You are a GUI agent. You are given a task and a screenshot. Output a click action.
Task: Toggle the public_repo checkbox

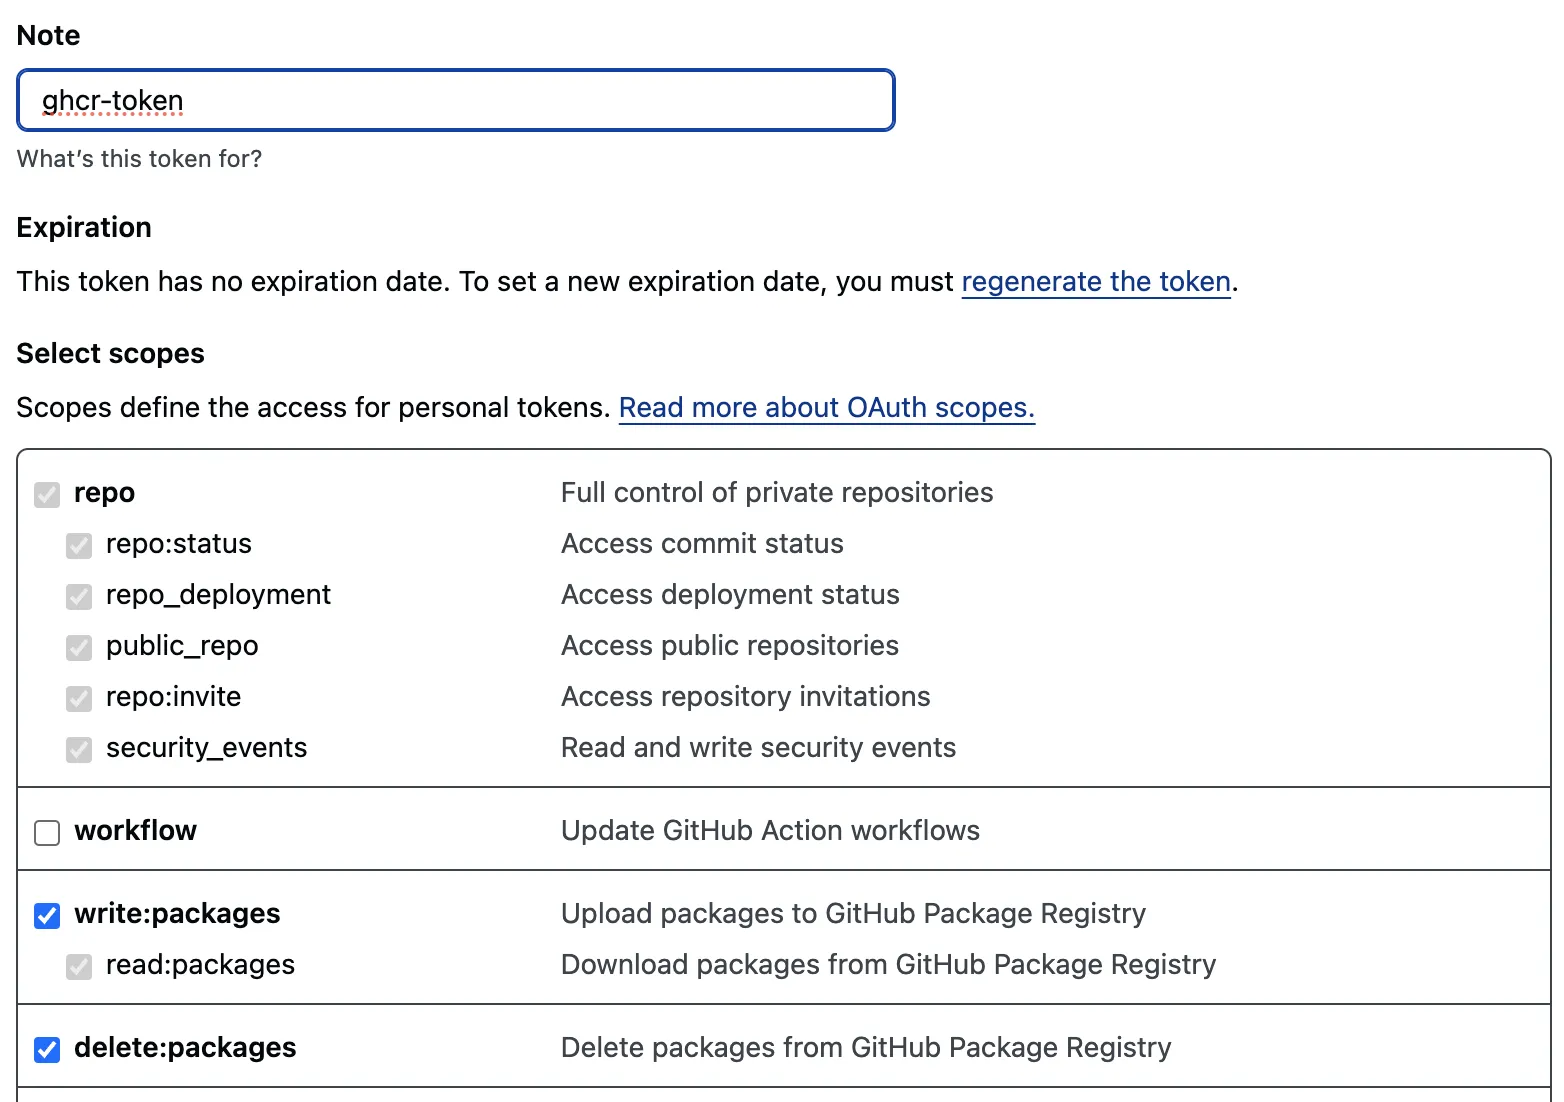79,647
